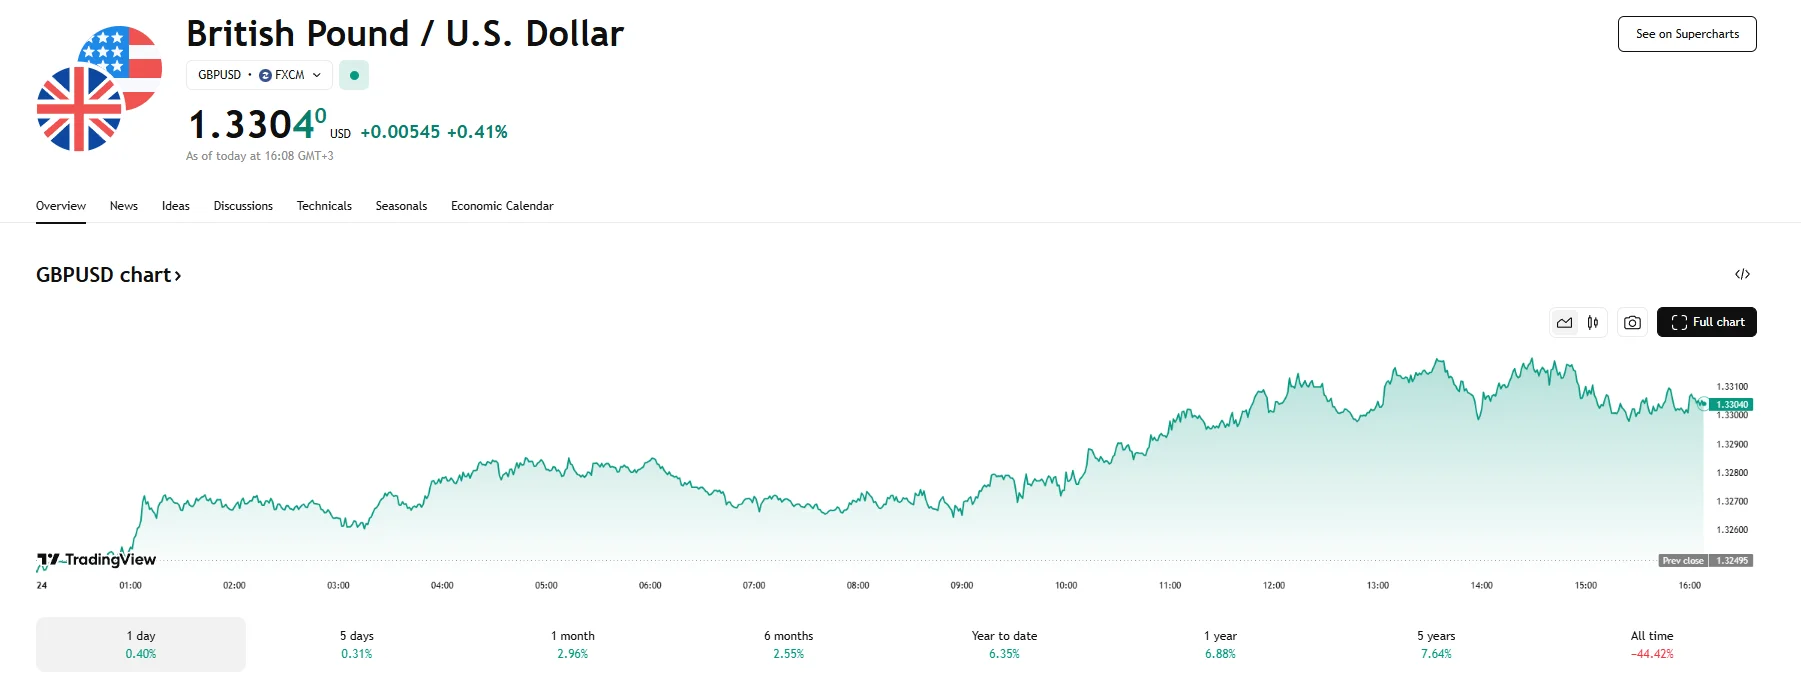Open the embed code icon
The image size is (1801, 679).
pyautogui.click(x=1742, y=274)
